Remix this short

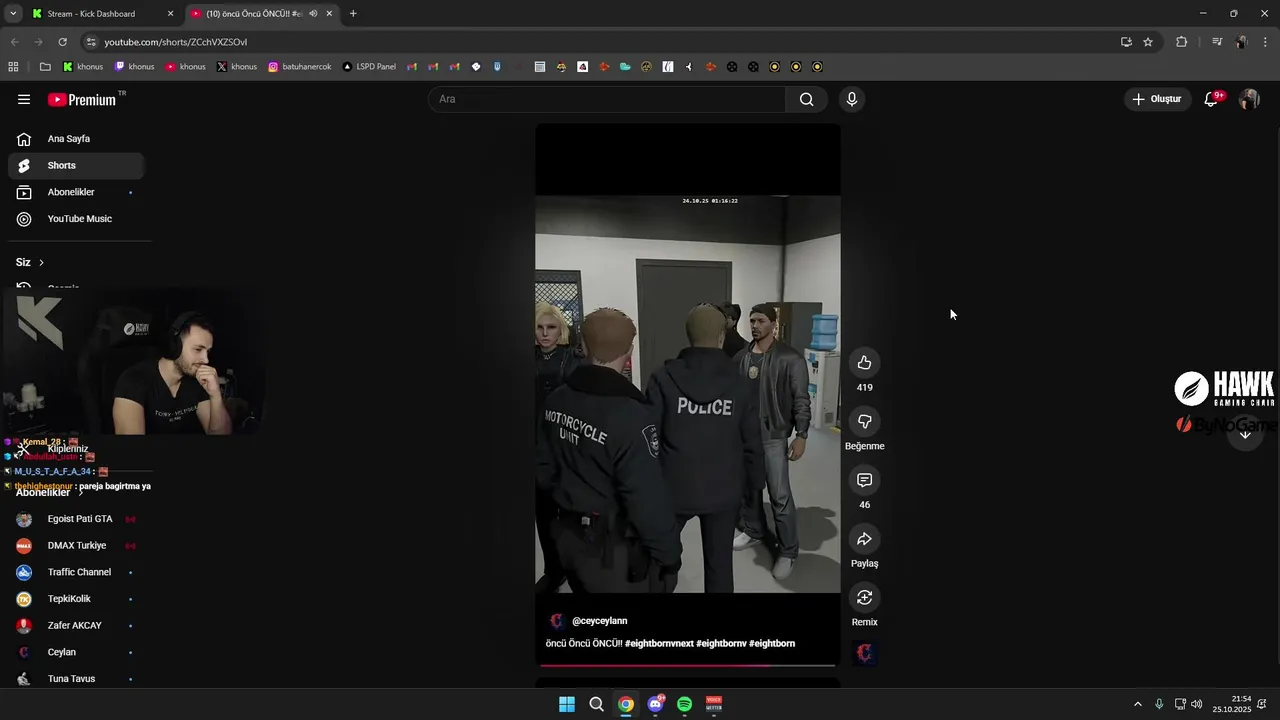864,598
